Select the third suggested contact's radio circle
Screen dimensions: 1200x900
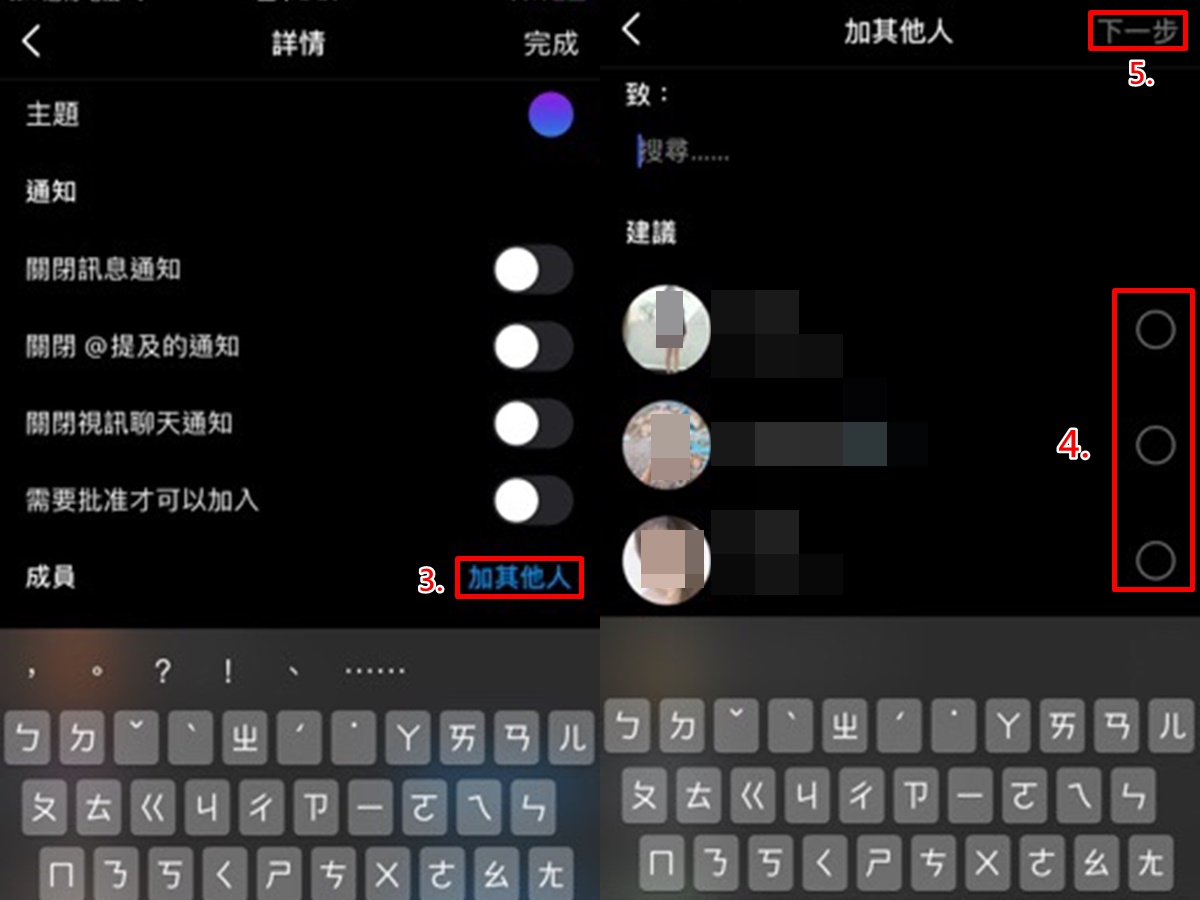(x=1155, y=561)
